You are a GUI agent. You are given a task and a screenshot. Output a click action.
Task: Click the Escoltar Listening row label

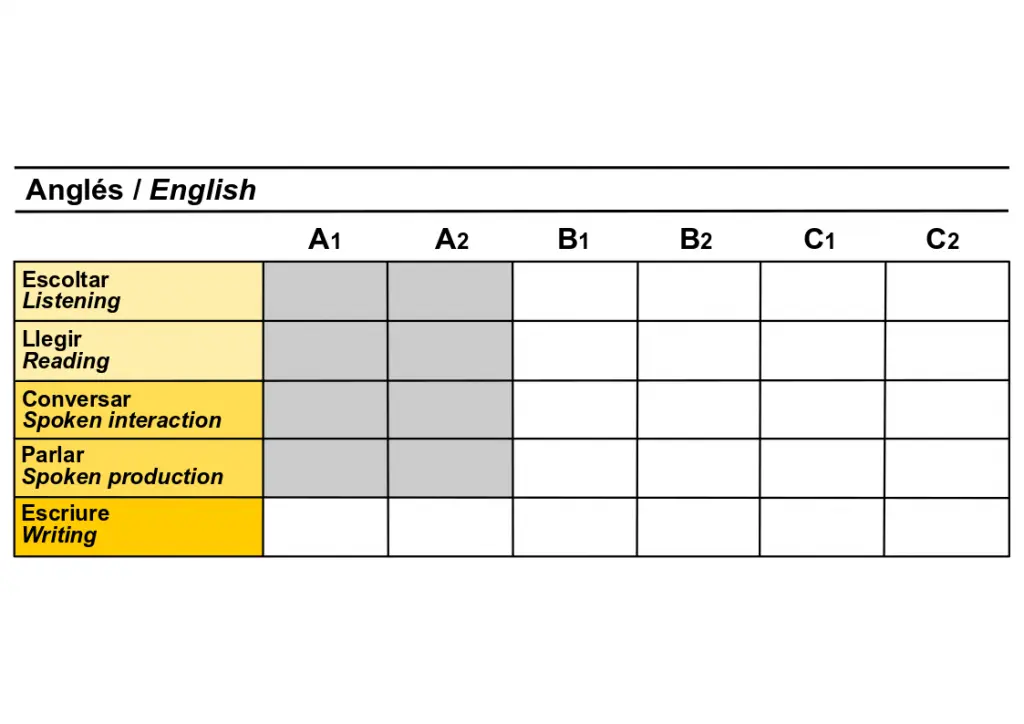point(138,291)
